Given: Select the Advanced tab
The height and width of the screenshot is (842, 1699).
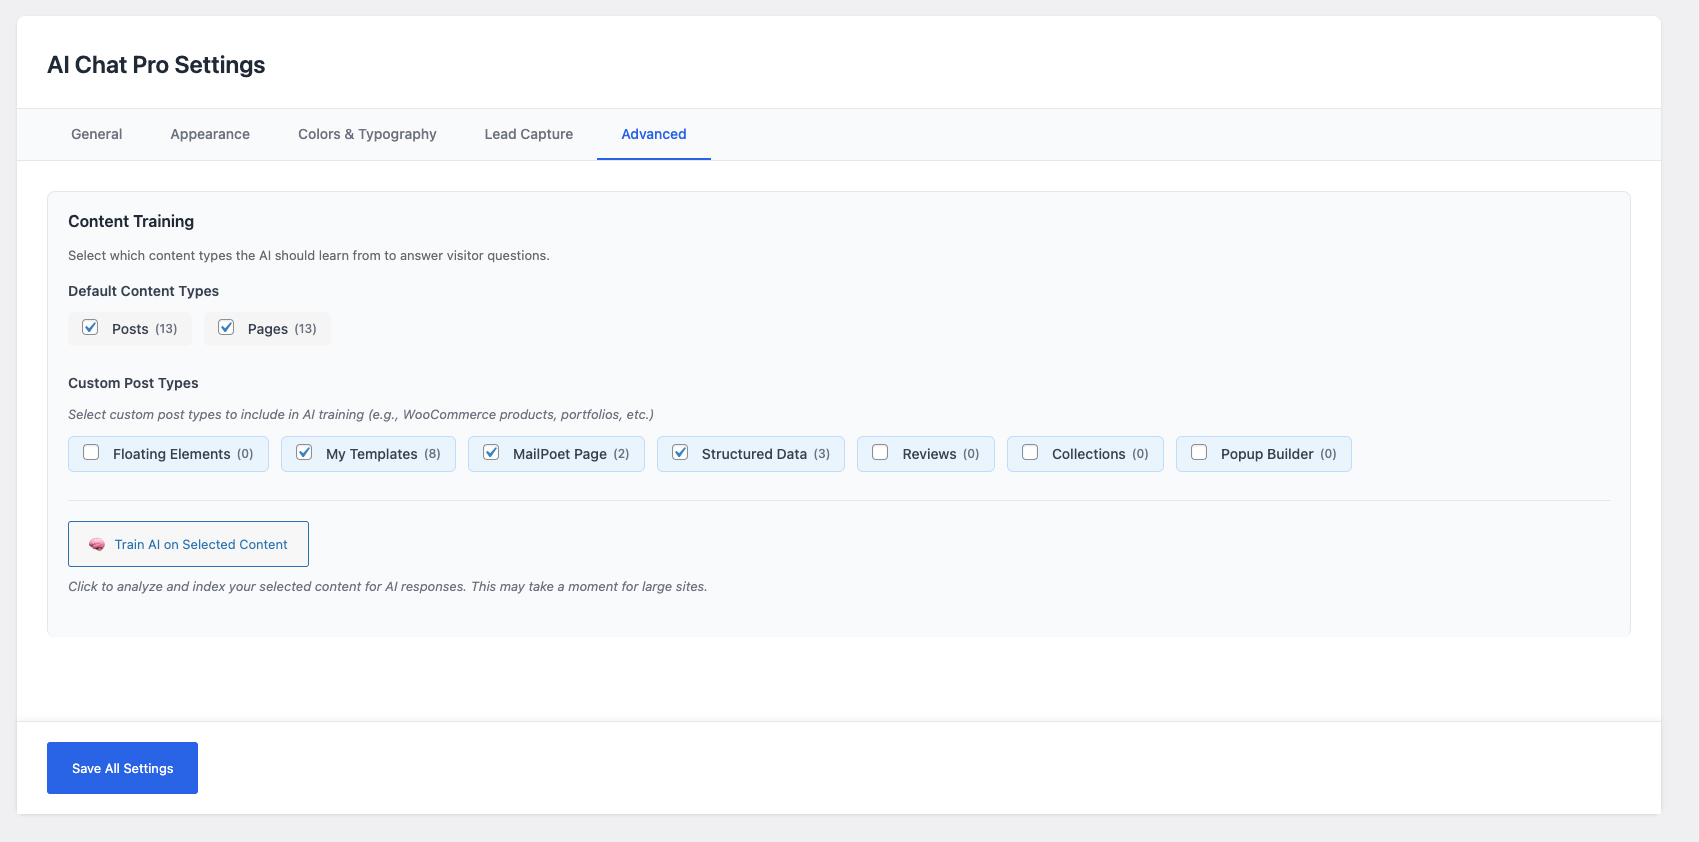Looking at the screenshot, I should point(654,134).
